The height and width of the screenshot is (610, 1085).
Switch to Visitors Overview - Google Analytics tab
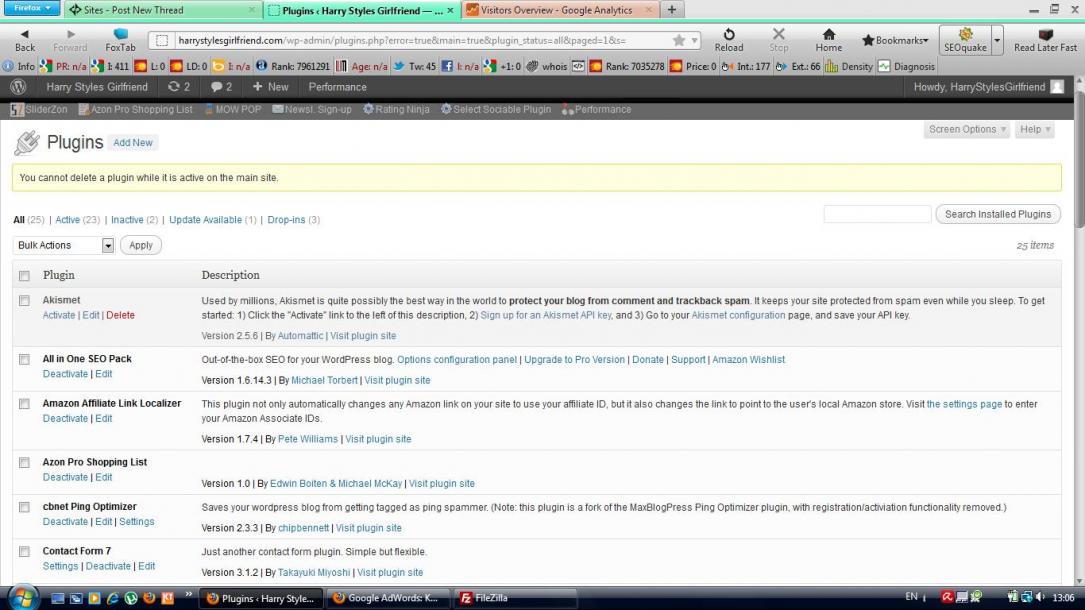coord(558,10)
